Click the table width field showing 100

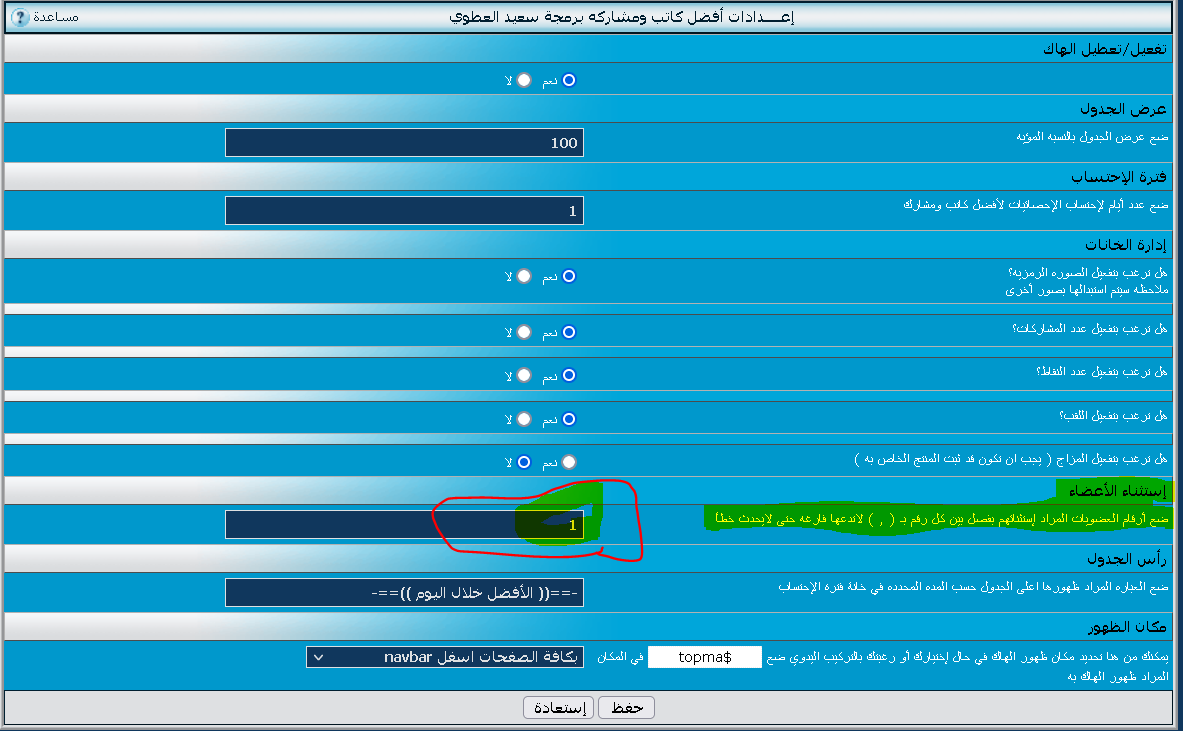point(404,143)
